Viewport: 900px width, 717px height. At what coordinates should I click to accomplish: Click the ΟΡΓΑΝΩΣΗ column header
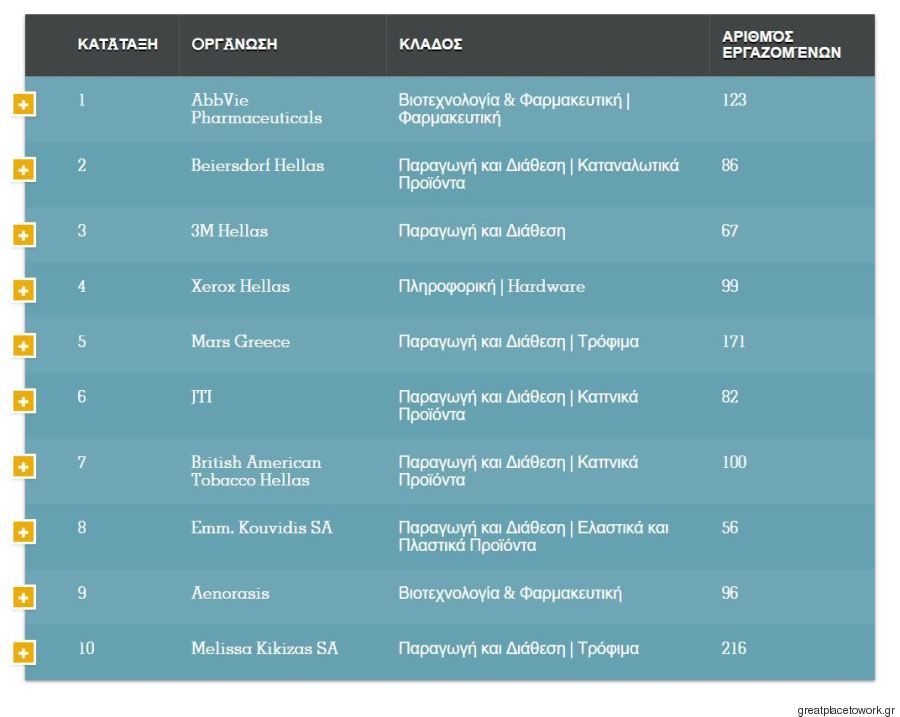234,44
